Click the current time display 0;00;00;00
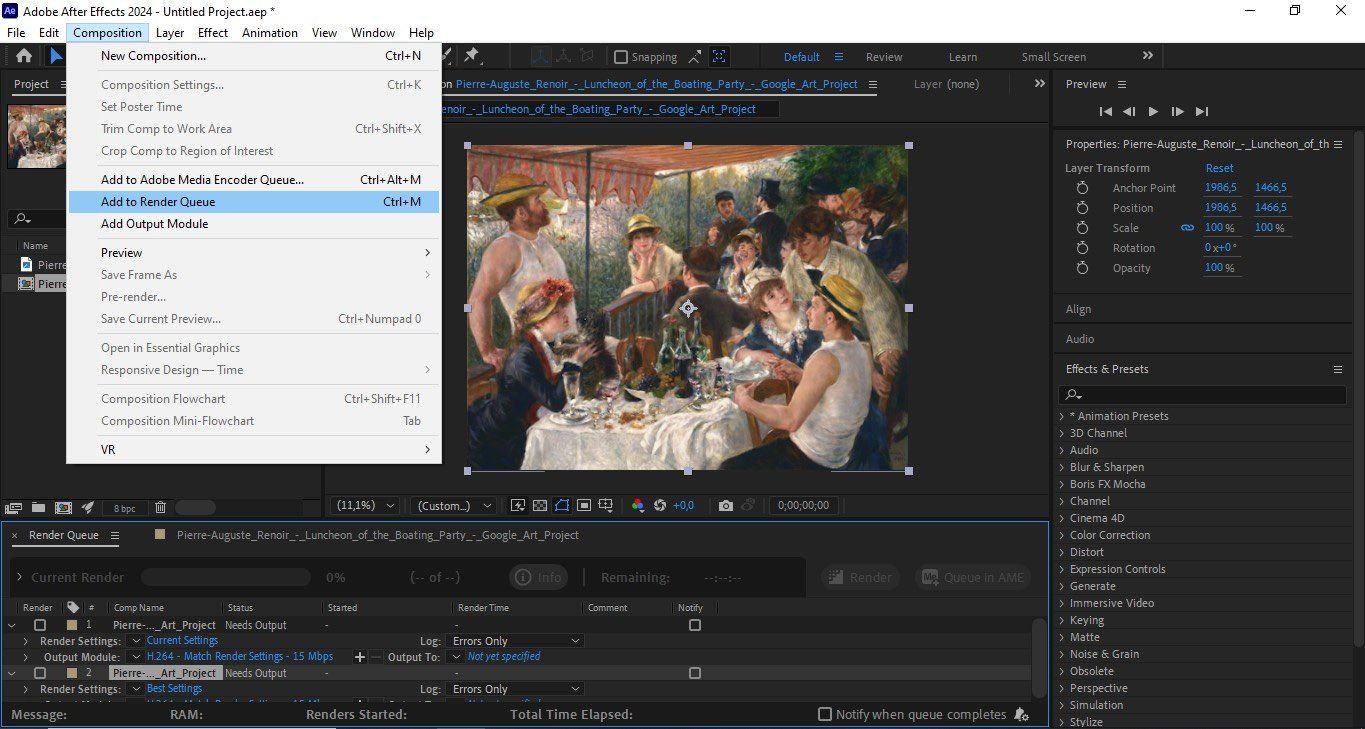The width and height of the screenshot is (1365, 729). [x=803, y=505]
